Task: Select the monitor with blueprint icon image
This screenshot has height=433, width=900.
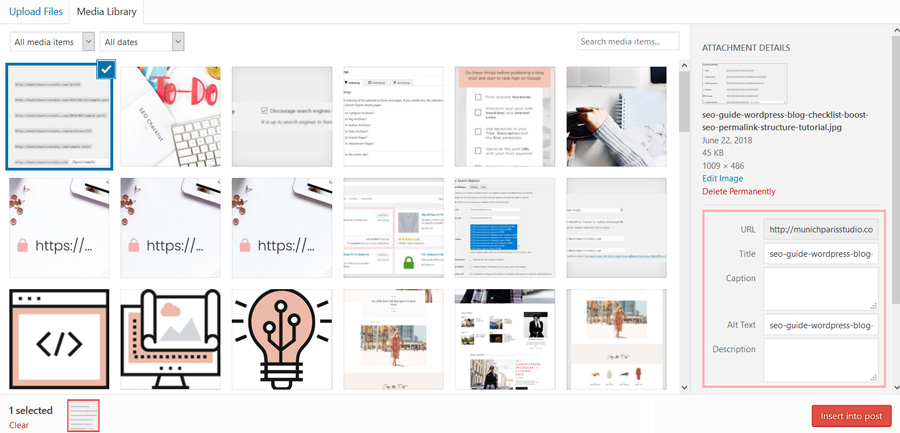Action: (x=170, y=339)
